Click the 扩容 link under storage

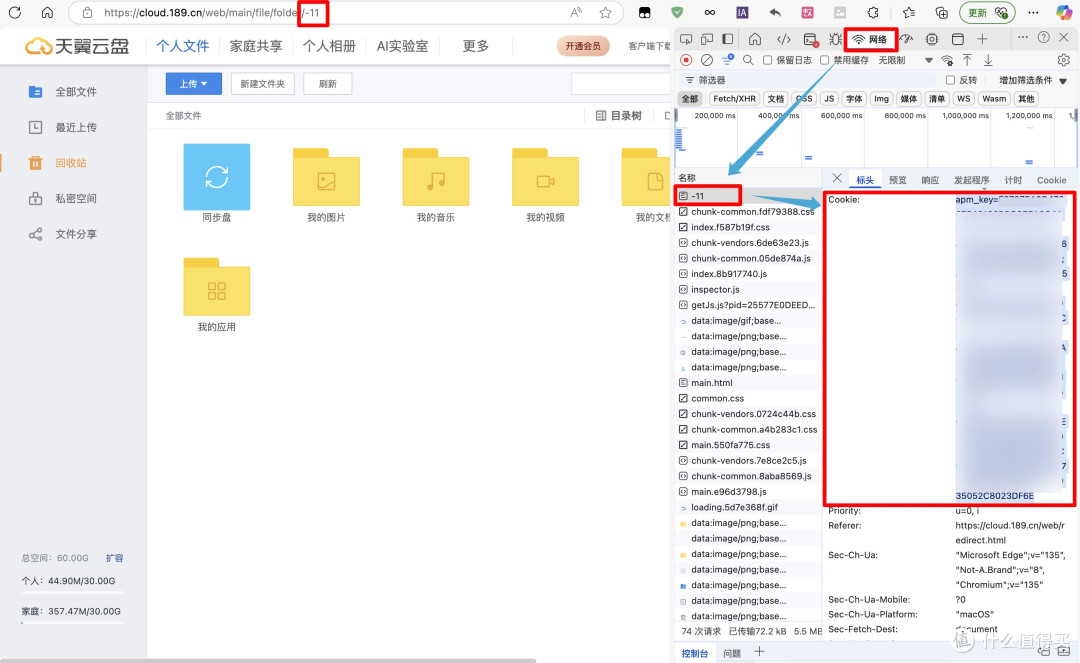point(114,558)
